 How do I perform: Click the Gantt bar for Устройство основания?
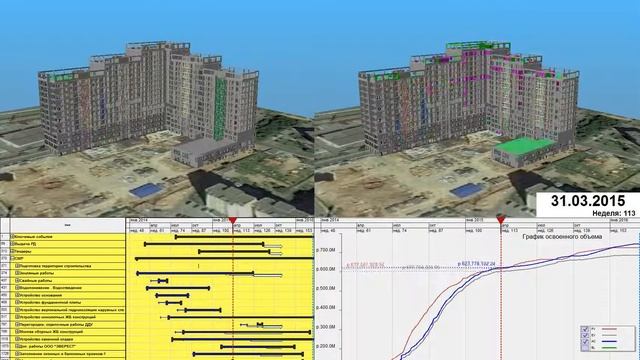[x=172, y=295]
